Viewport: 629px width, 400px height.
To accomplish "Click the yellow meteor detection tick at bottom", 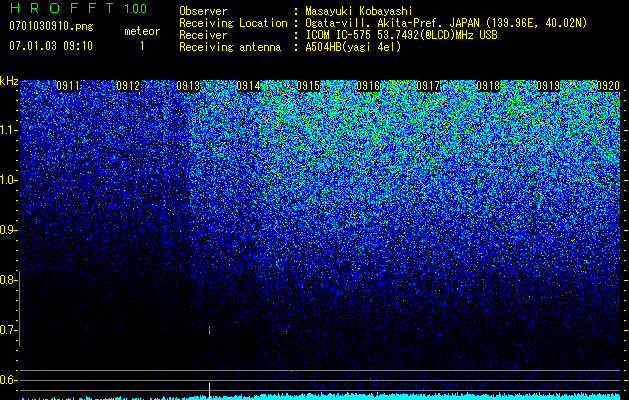I will tap(209, 391).
